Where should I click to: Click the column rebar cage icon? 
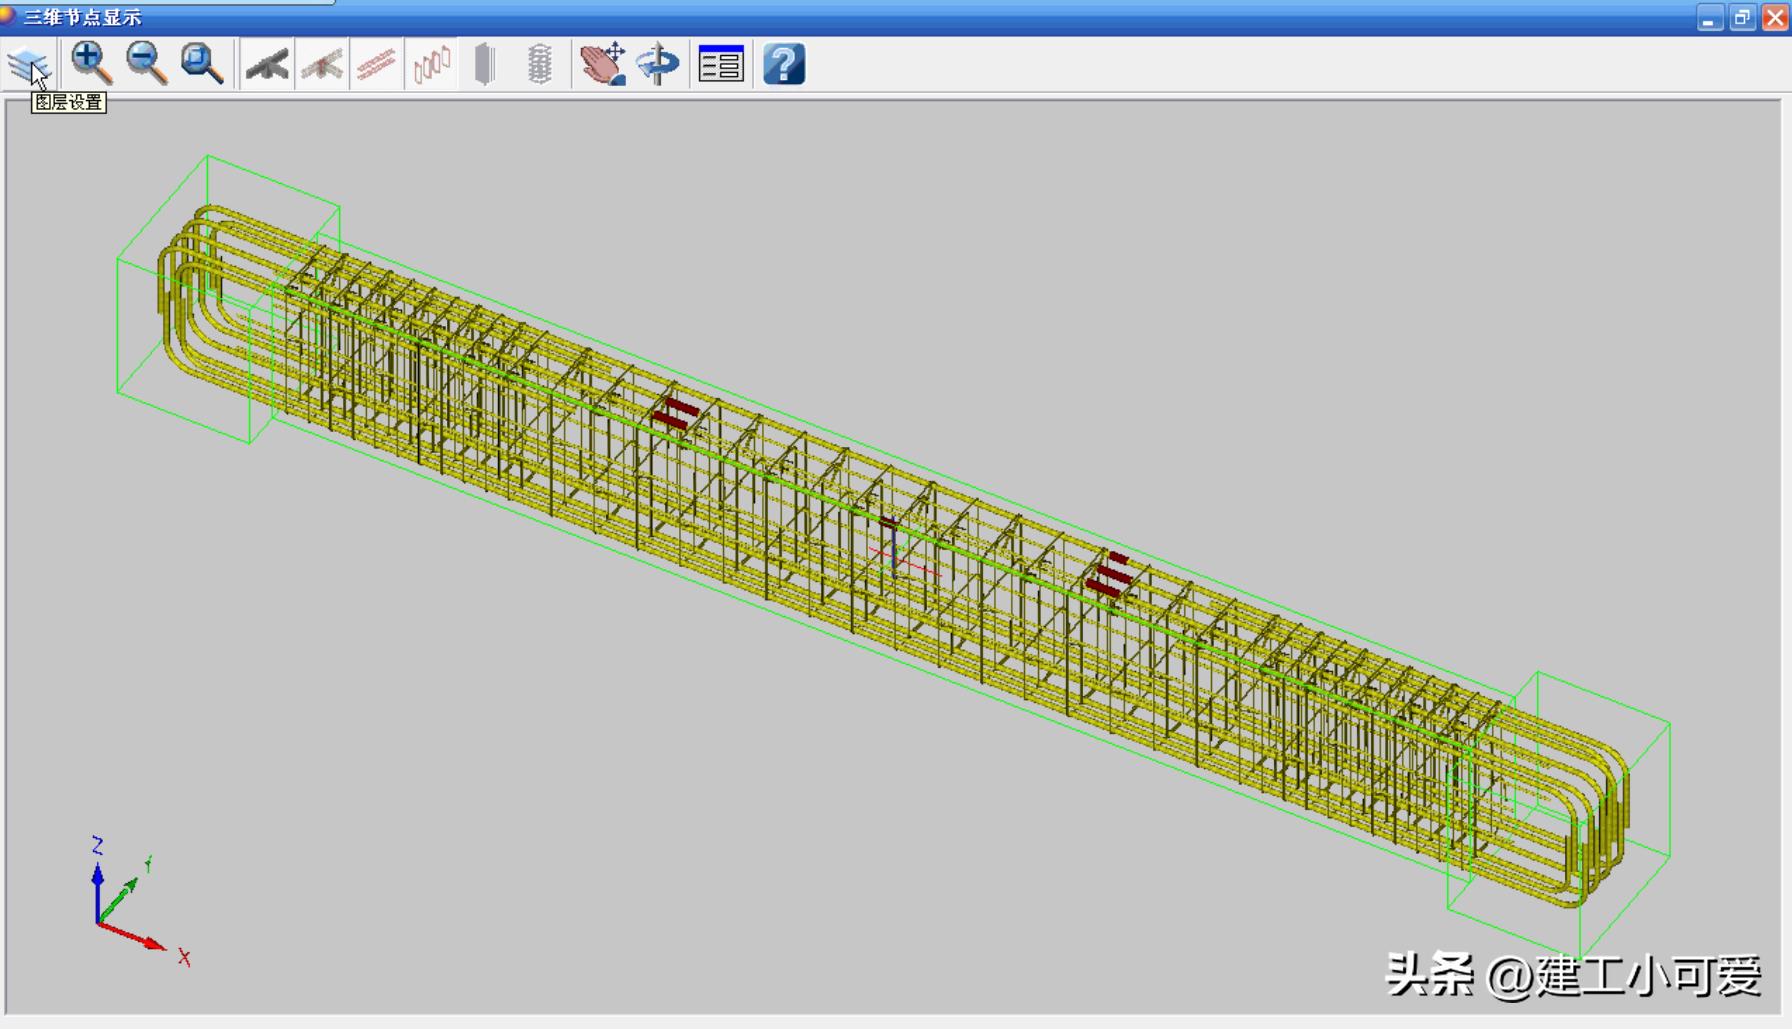point(539,65)
